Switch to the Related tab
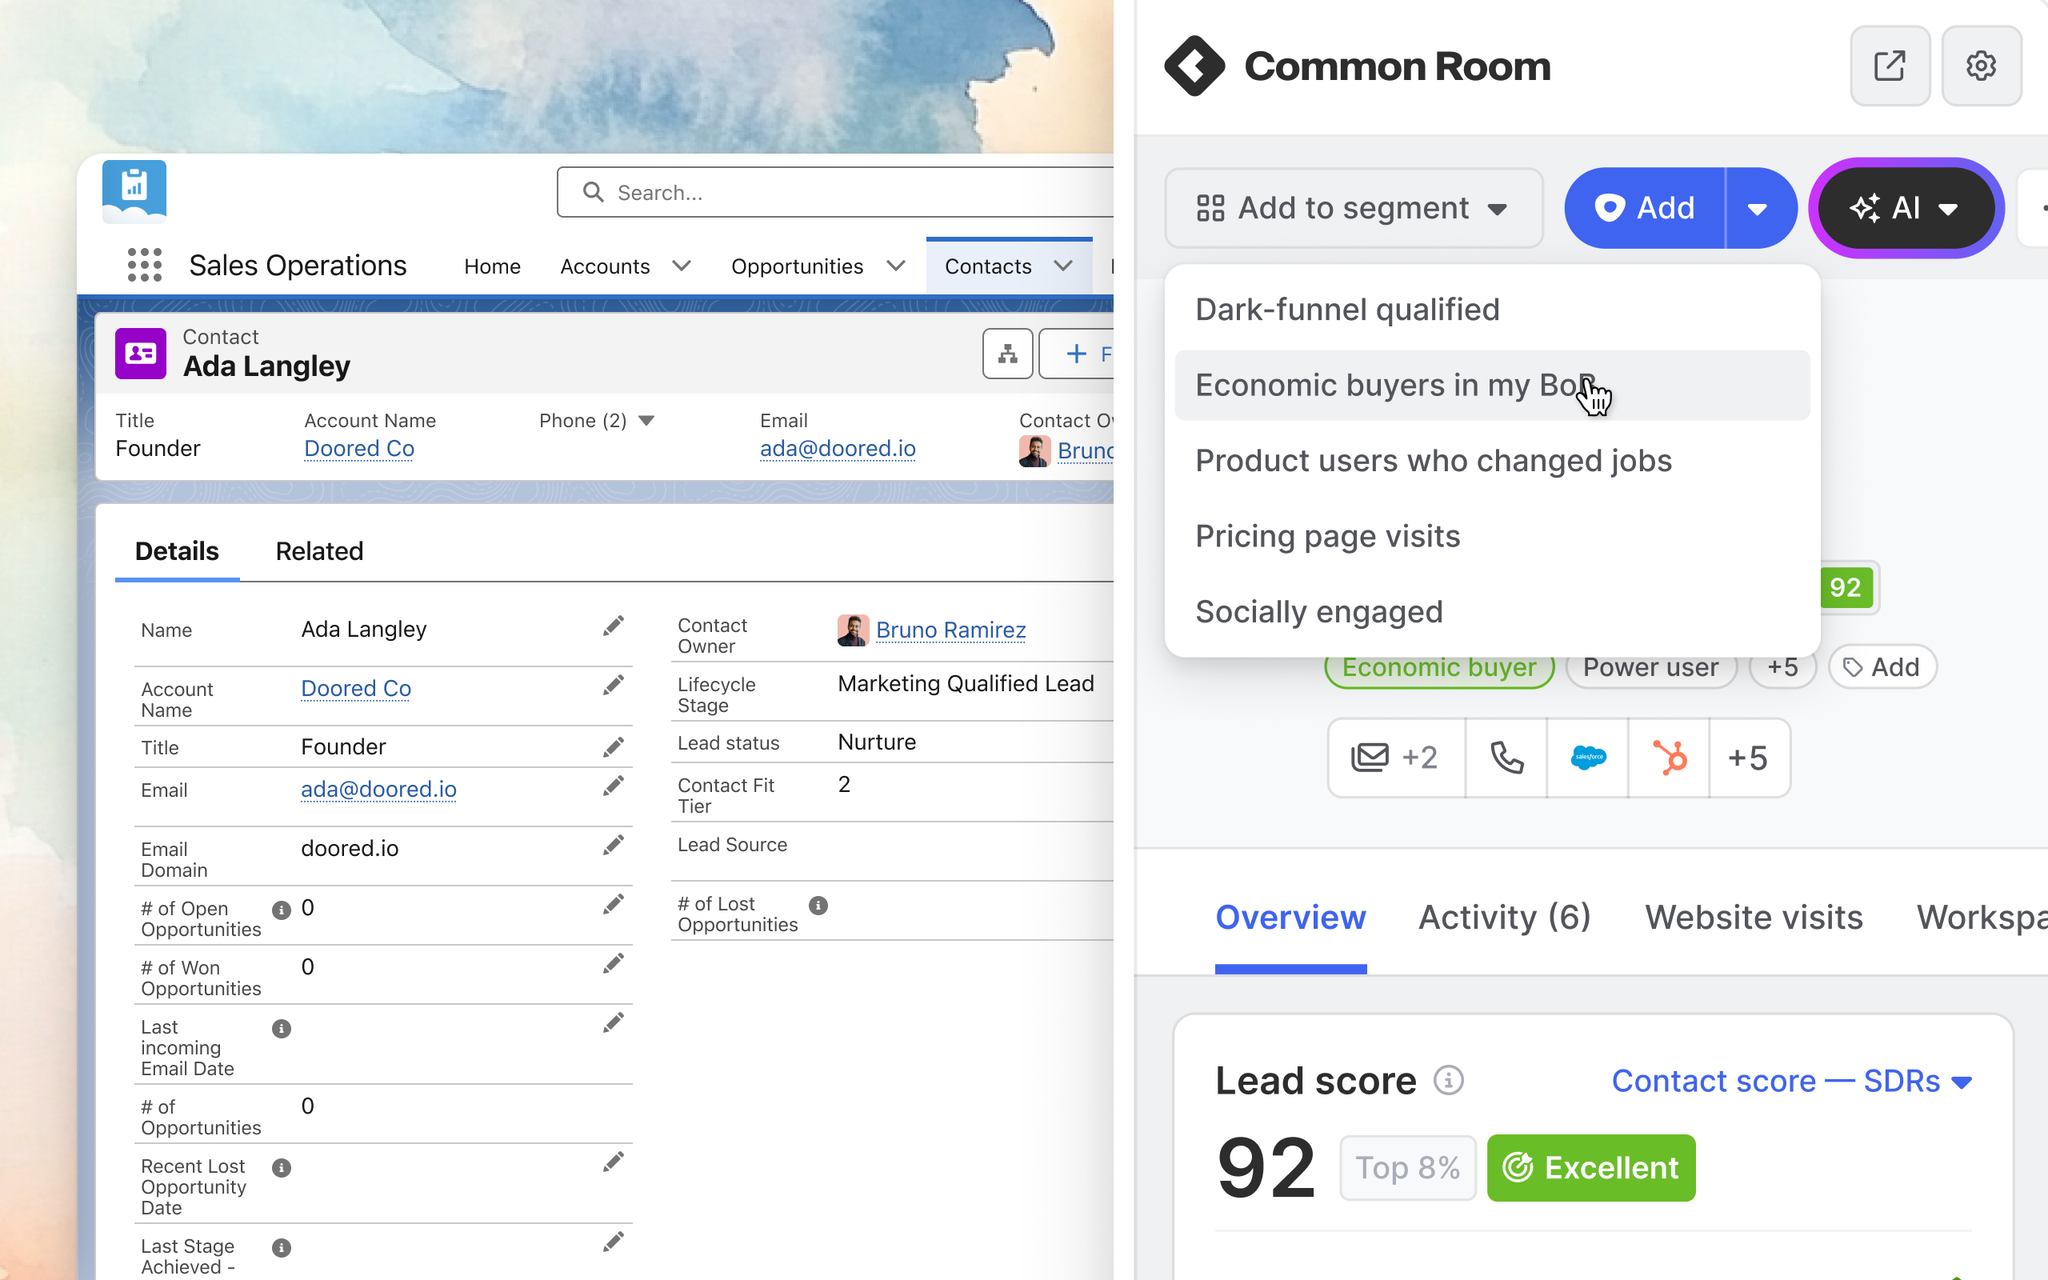This screenshot has width=2048, height=1280. click(x=319, y=551)
